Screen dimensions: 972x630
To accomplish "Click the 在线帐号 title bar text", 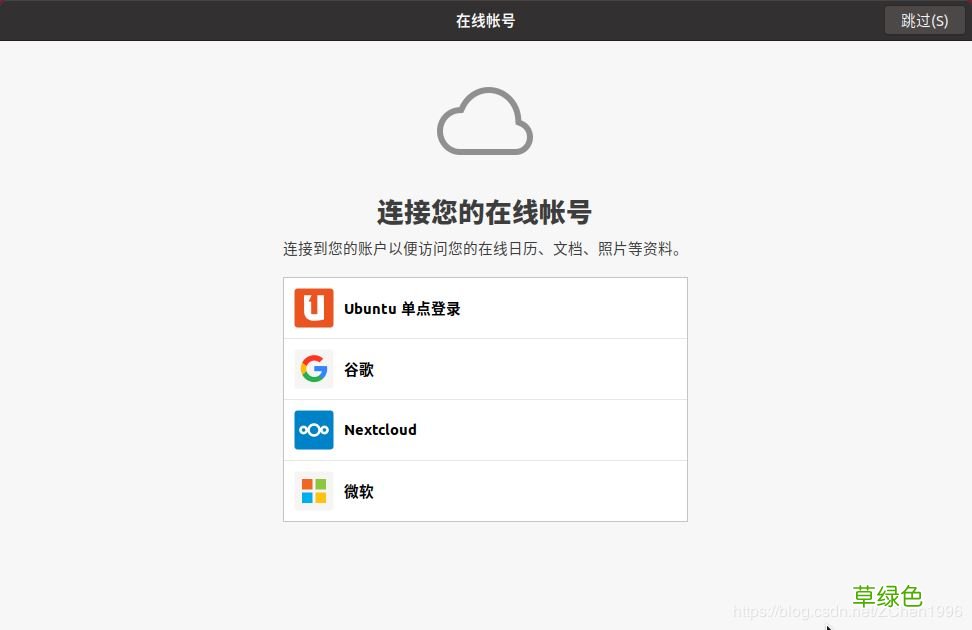I will pyautogui.click(x=485, y=19).
